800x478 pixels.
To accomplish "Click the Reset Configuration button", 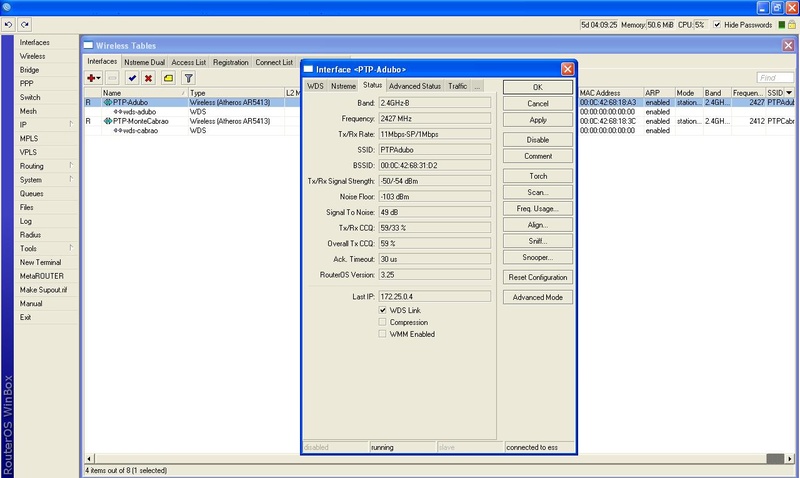I will (x=538, y=277).
